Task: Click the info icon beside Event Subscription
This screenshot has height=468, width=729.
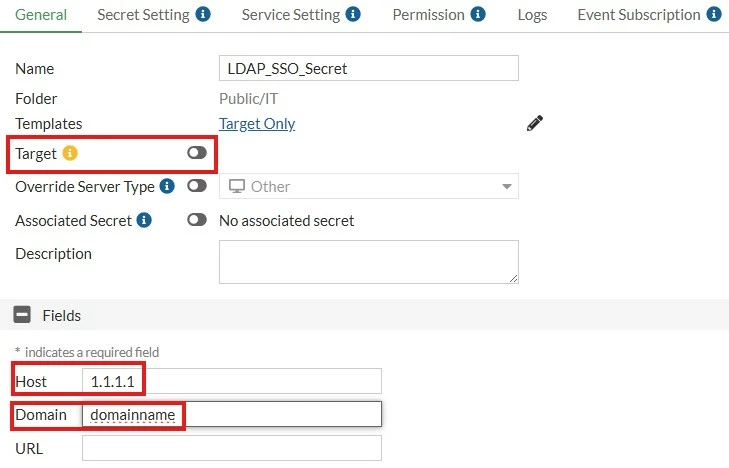Action: [714, 14]
